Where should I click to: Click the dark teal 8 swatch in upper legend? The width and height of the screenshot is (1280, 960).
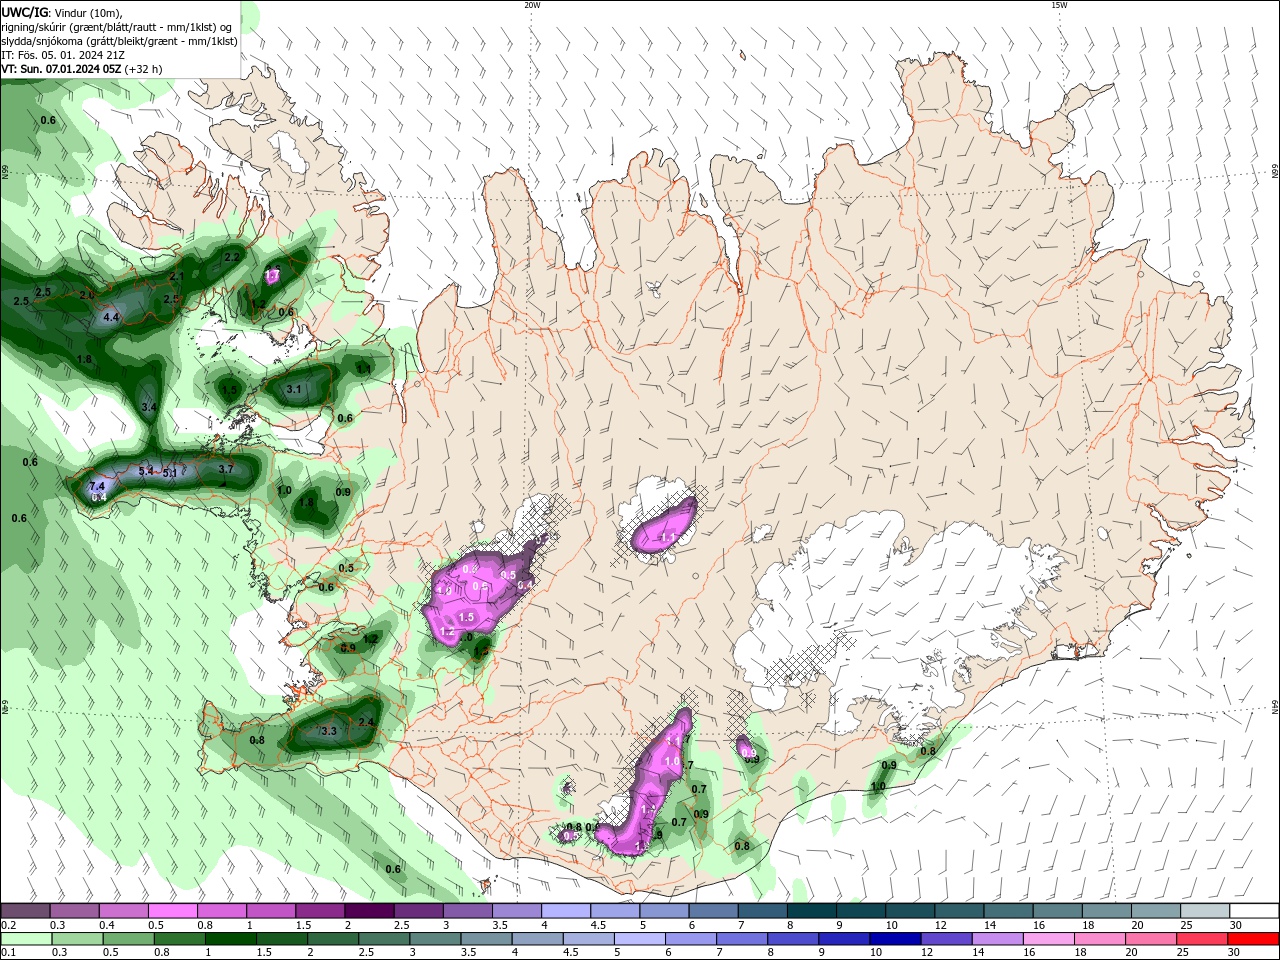(811, 911)
